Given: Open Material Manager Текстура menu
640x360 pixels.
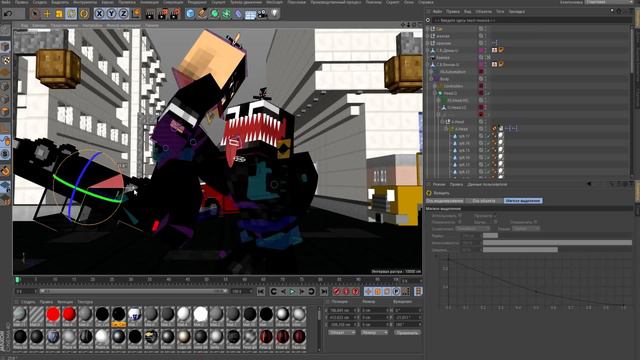Looking at the screenshot, I should pos(85,302).
